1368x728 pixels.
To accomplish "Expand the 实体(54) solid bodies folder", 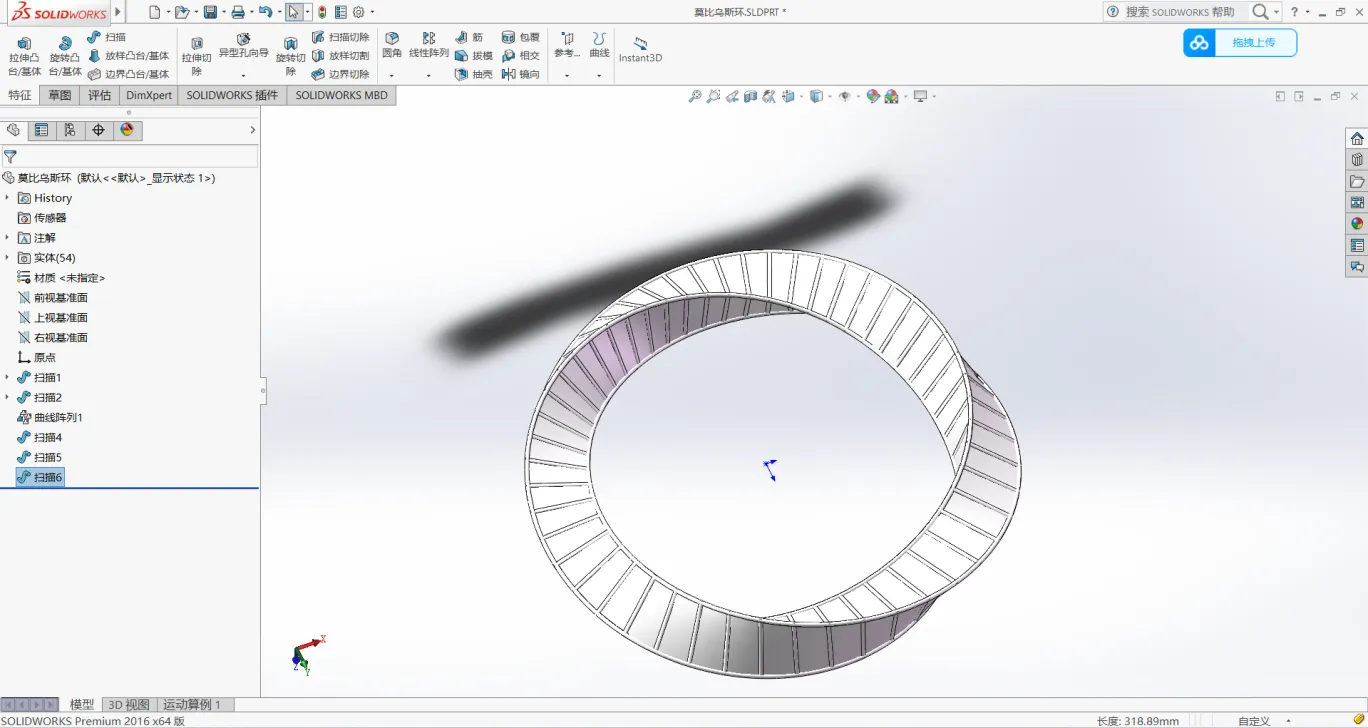I will 7,258.
